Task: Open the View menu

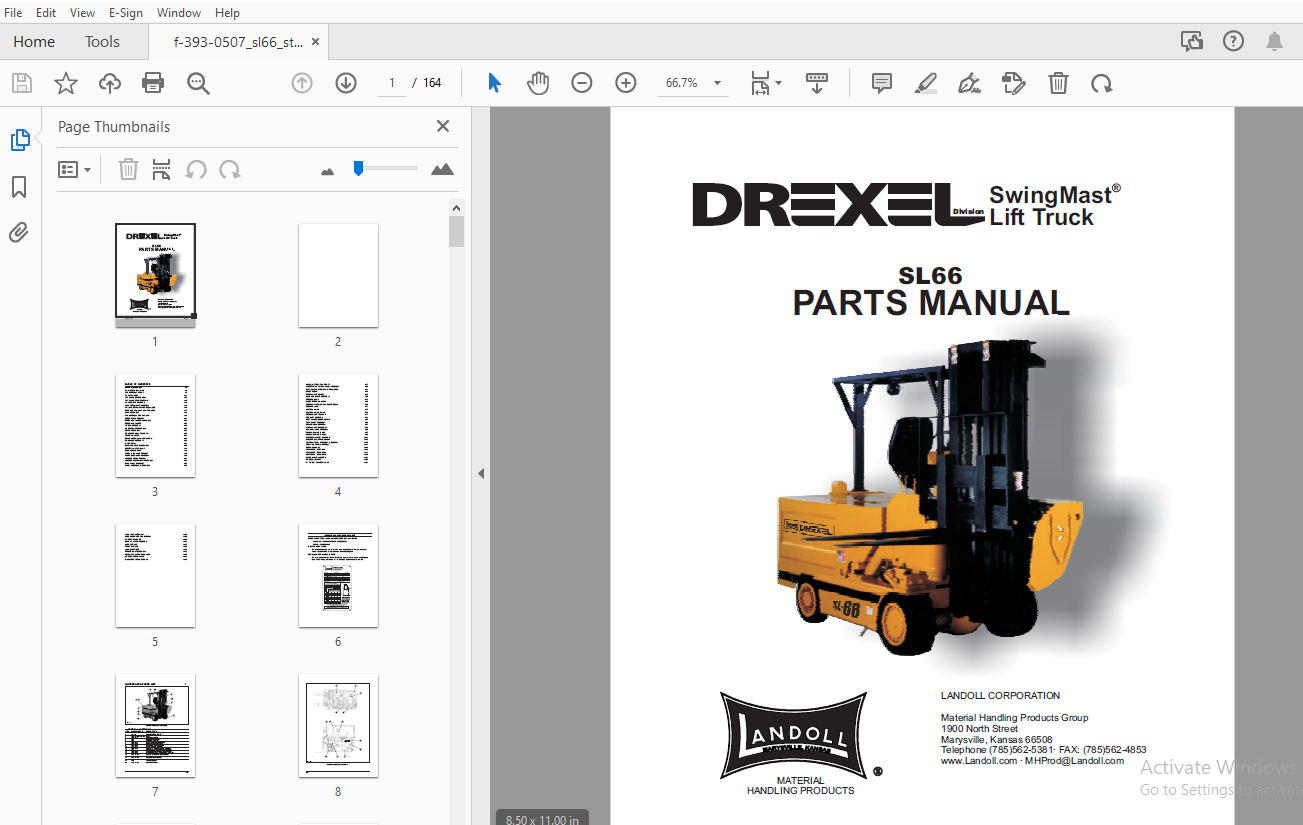Action: [83, 12]
